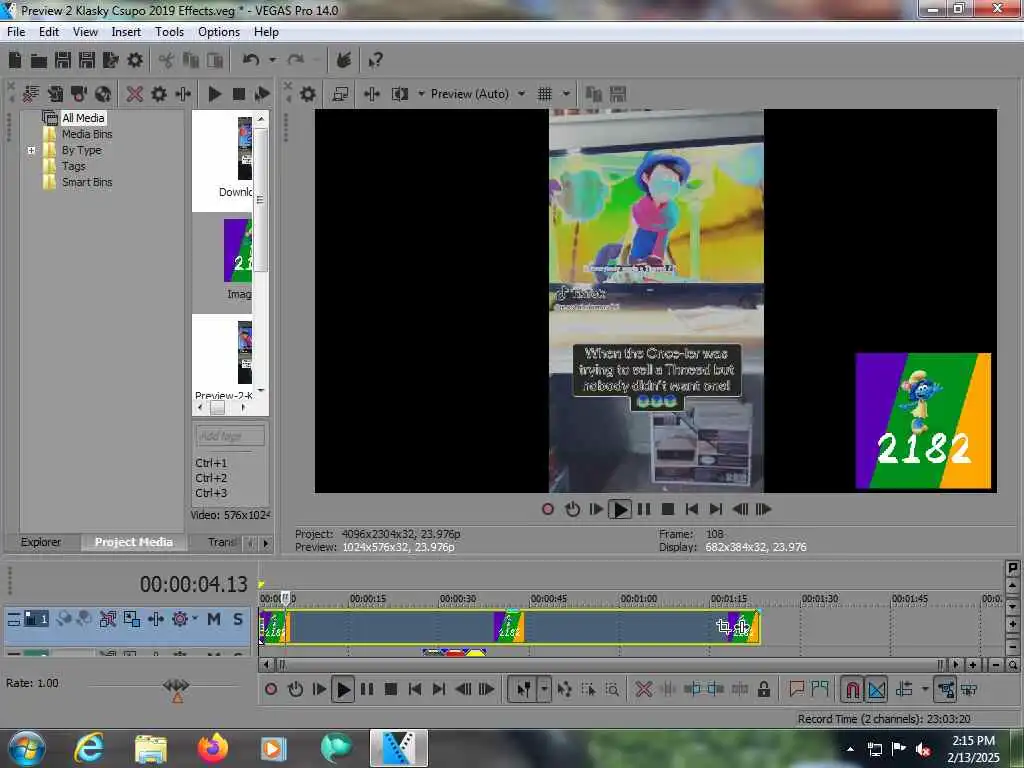
Task: Activate the What's This help icon
Action: [375, 61]
